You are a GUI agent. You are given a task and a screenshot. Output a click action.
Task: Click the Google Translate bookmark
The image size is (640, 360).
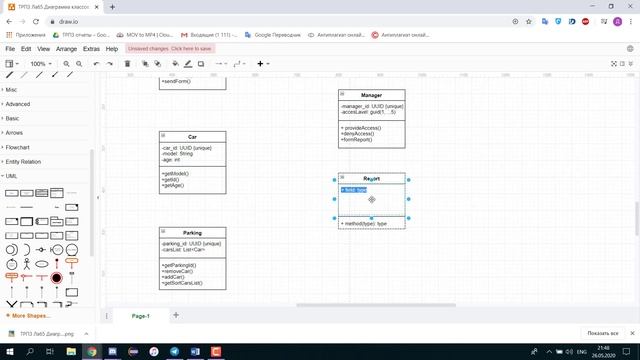pos(273,35)
